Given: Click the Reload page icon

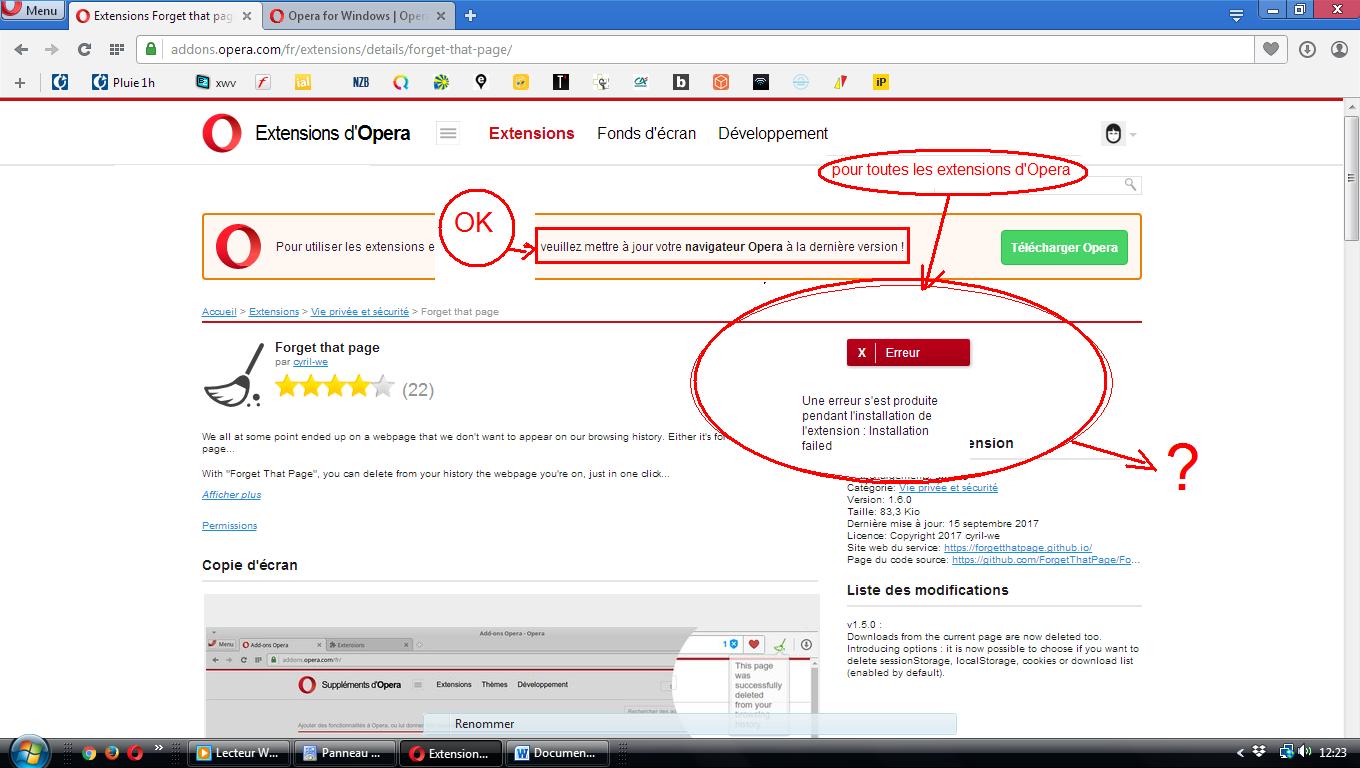Looking at the screenshot, I should tap(85, 50).
